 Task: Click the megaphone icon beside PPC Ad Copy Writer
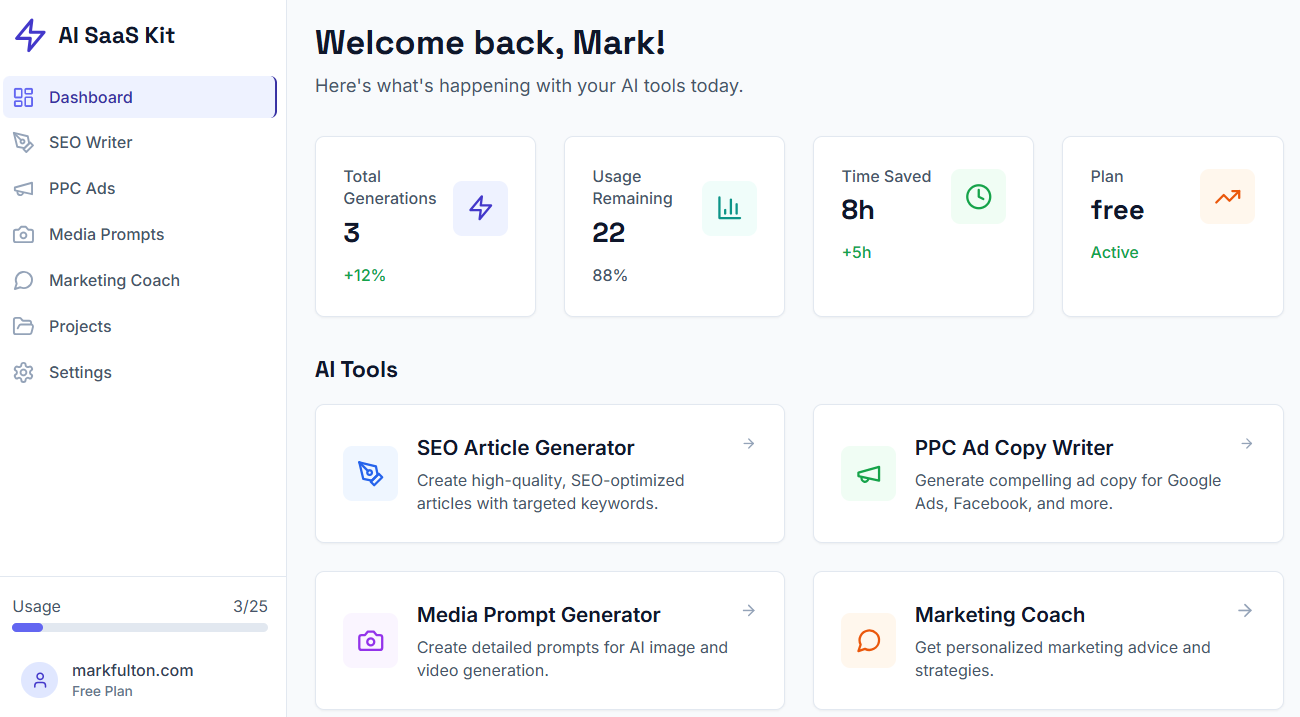click(x=868, y=473)
